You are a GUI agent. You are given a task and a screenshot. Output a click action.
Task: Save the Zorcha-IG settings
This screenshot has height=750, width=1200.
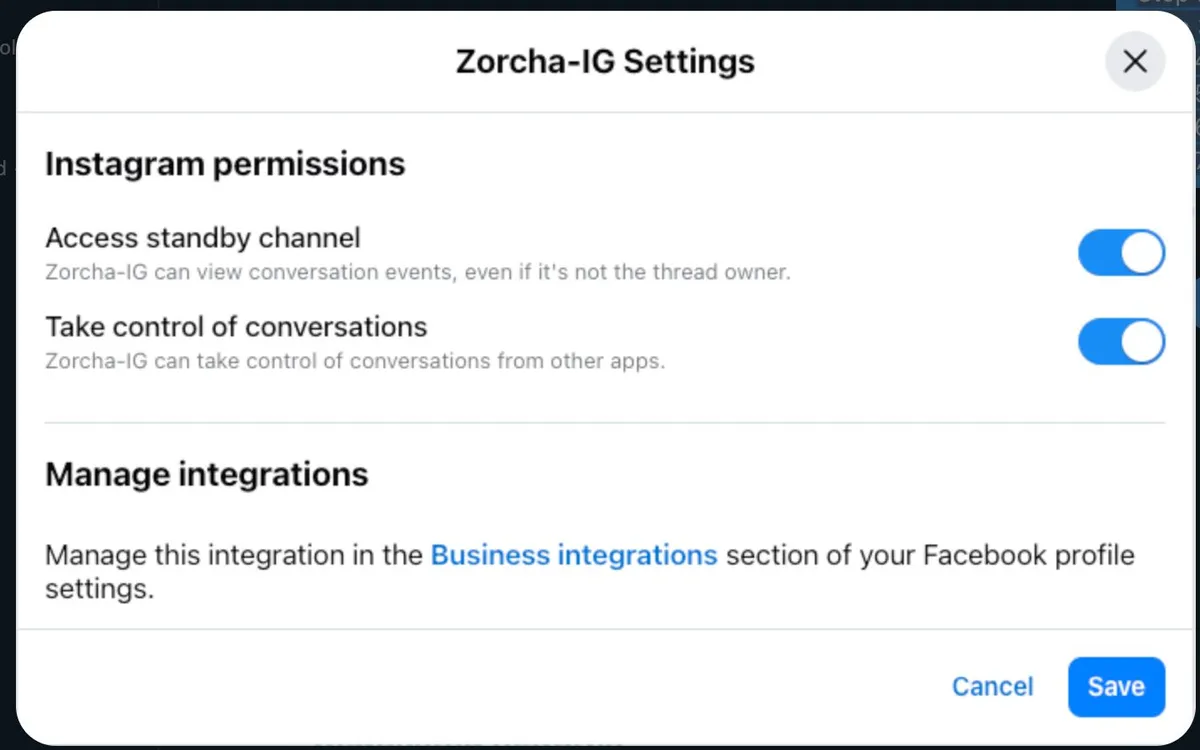[1116, 687]
